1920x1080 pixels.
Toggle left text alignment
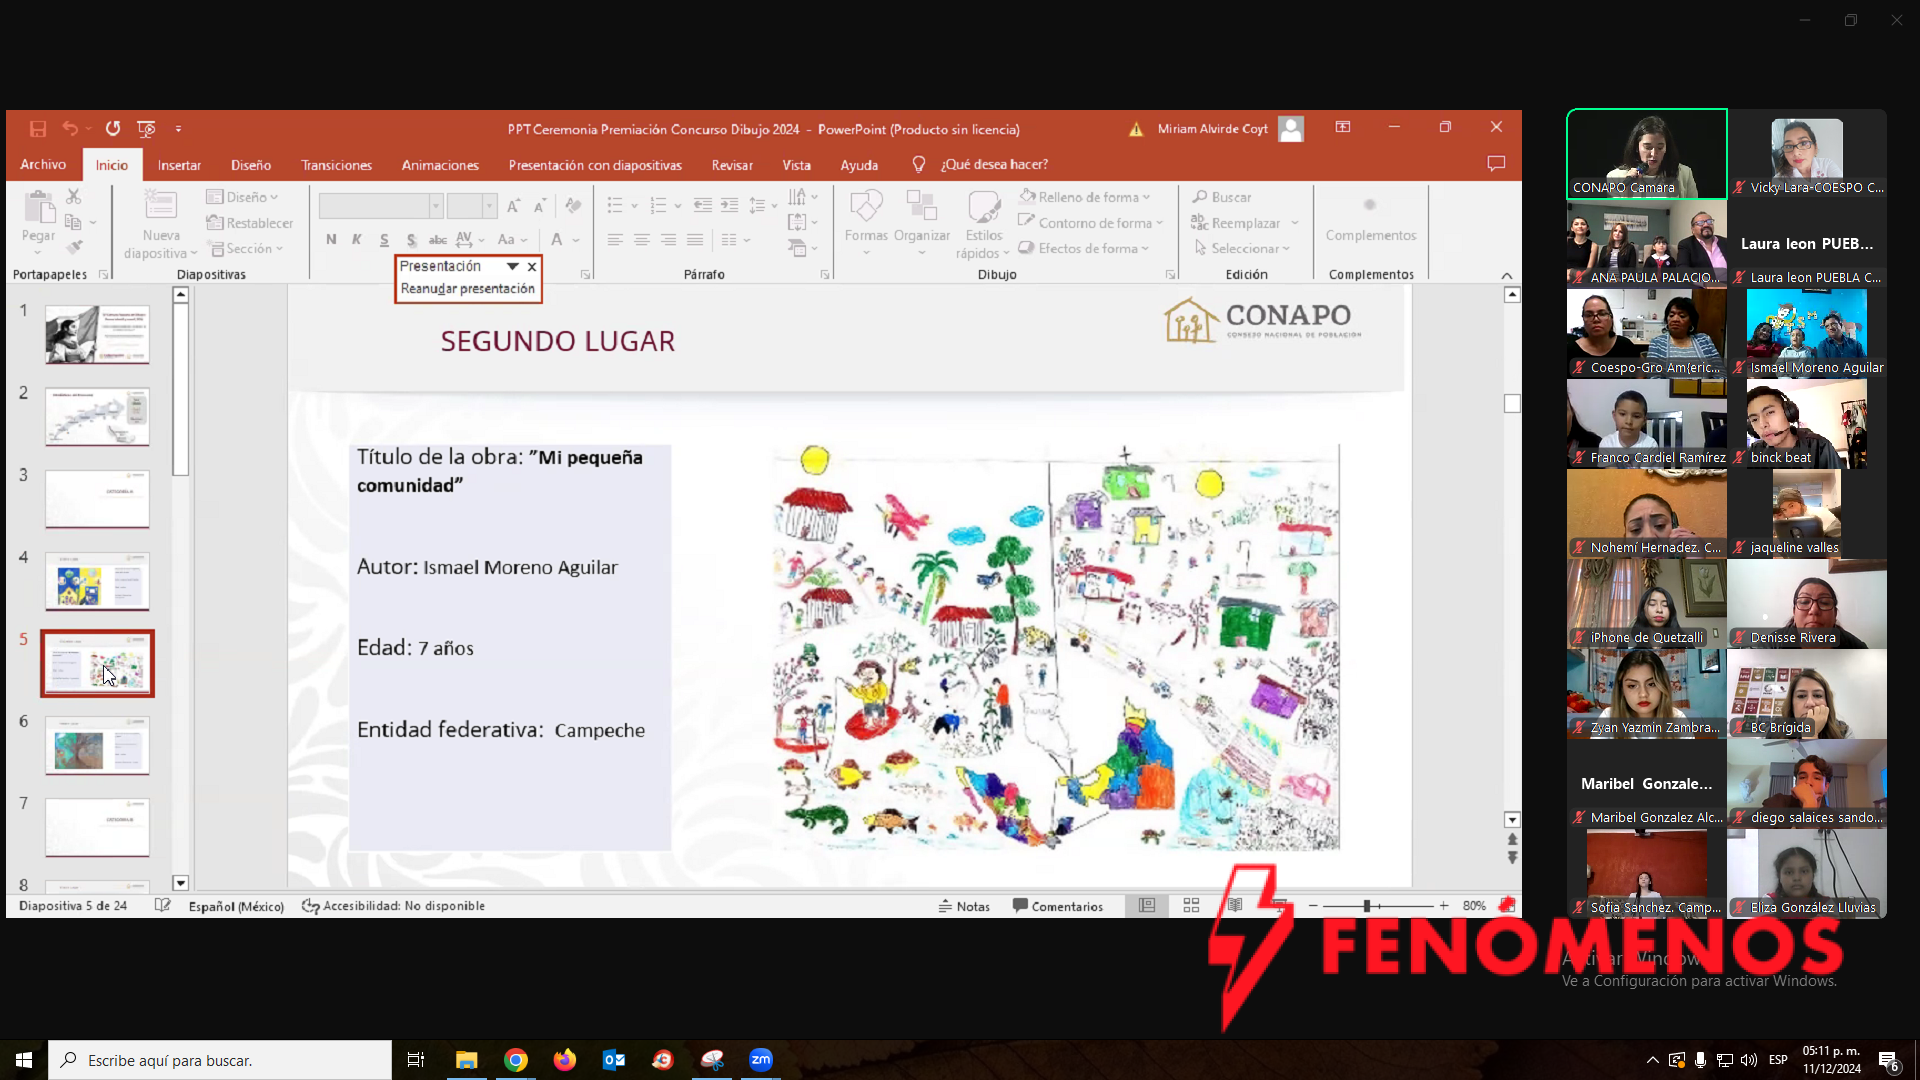click(615, 239)
